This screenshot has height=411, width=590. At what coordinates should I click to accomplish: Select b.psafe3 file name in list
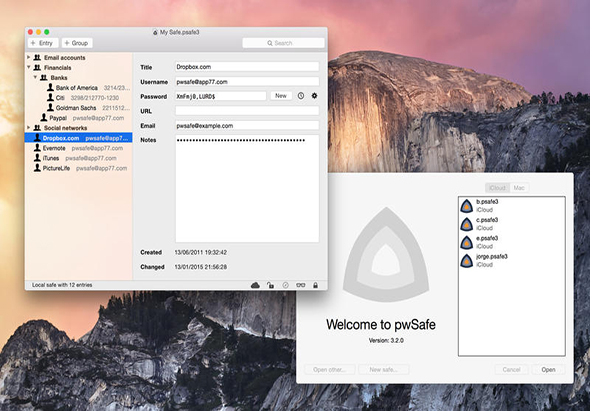point(487,202)
